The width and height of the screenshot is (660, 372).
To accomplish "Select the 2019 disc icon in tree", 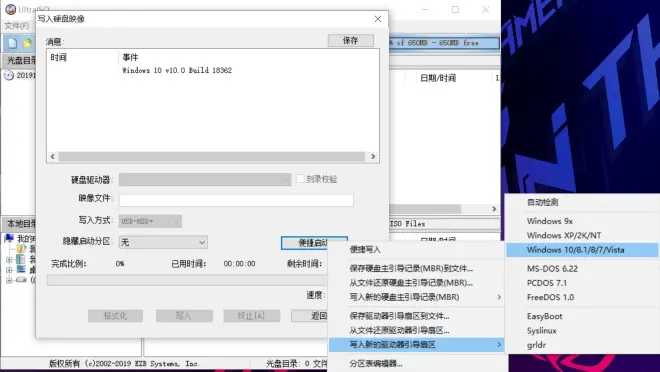I will coord(9,75).
